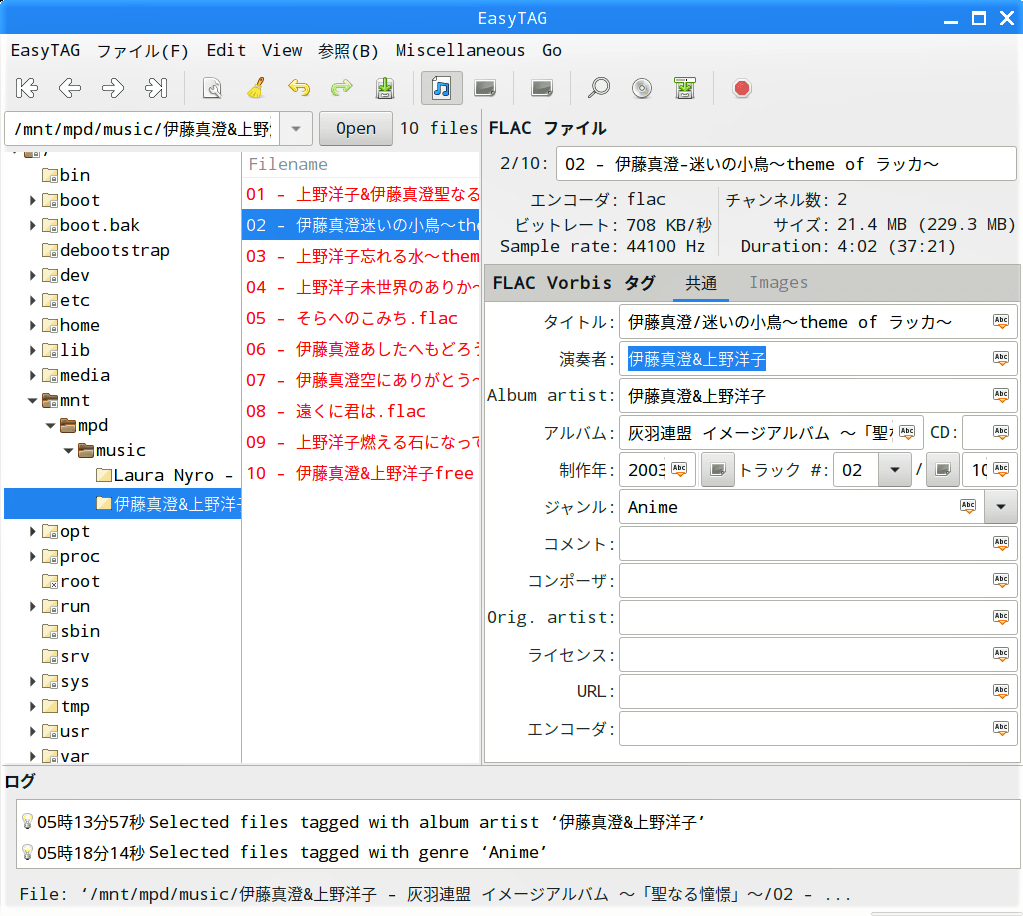1023x916 pixels.
Task: Save files with green download icon
Action: click(385, 88)
